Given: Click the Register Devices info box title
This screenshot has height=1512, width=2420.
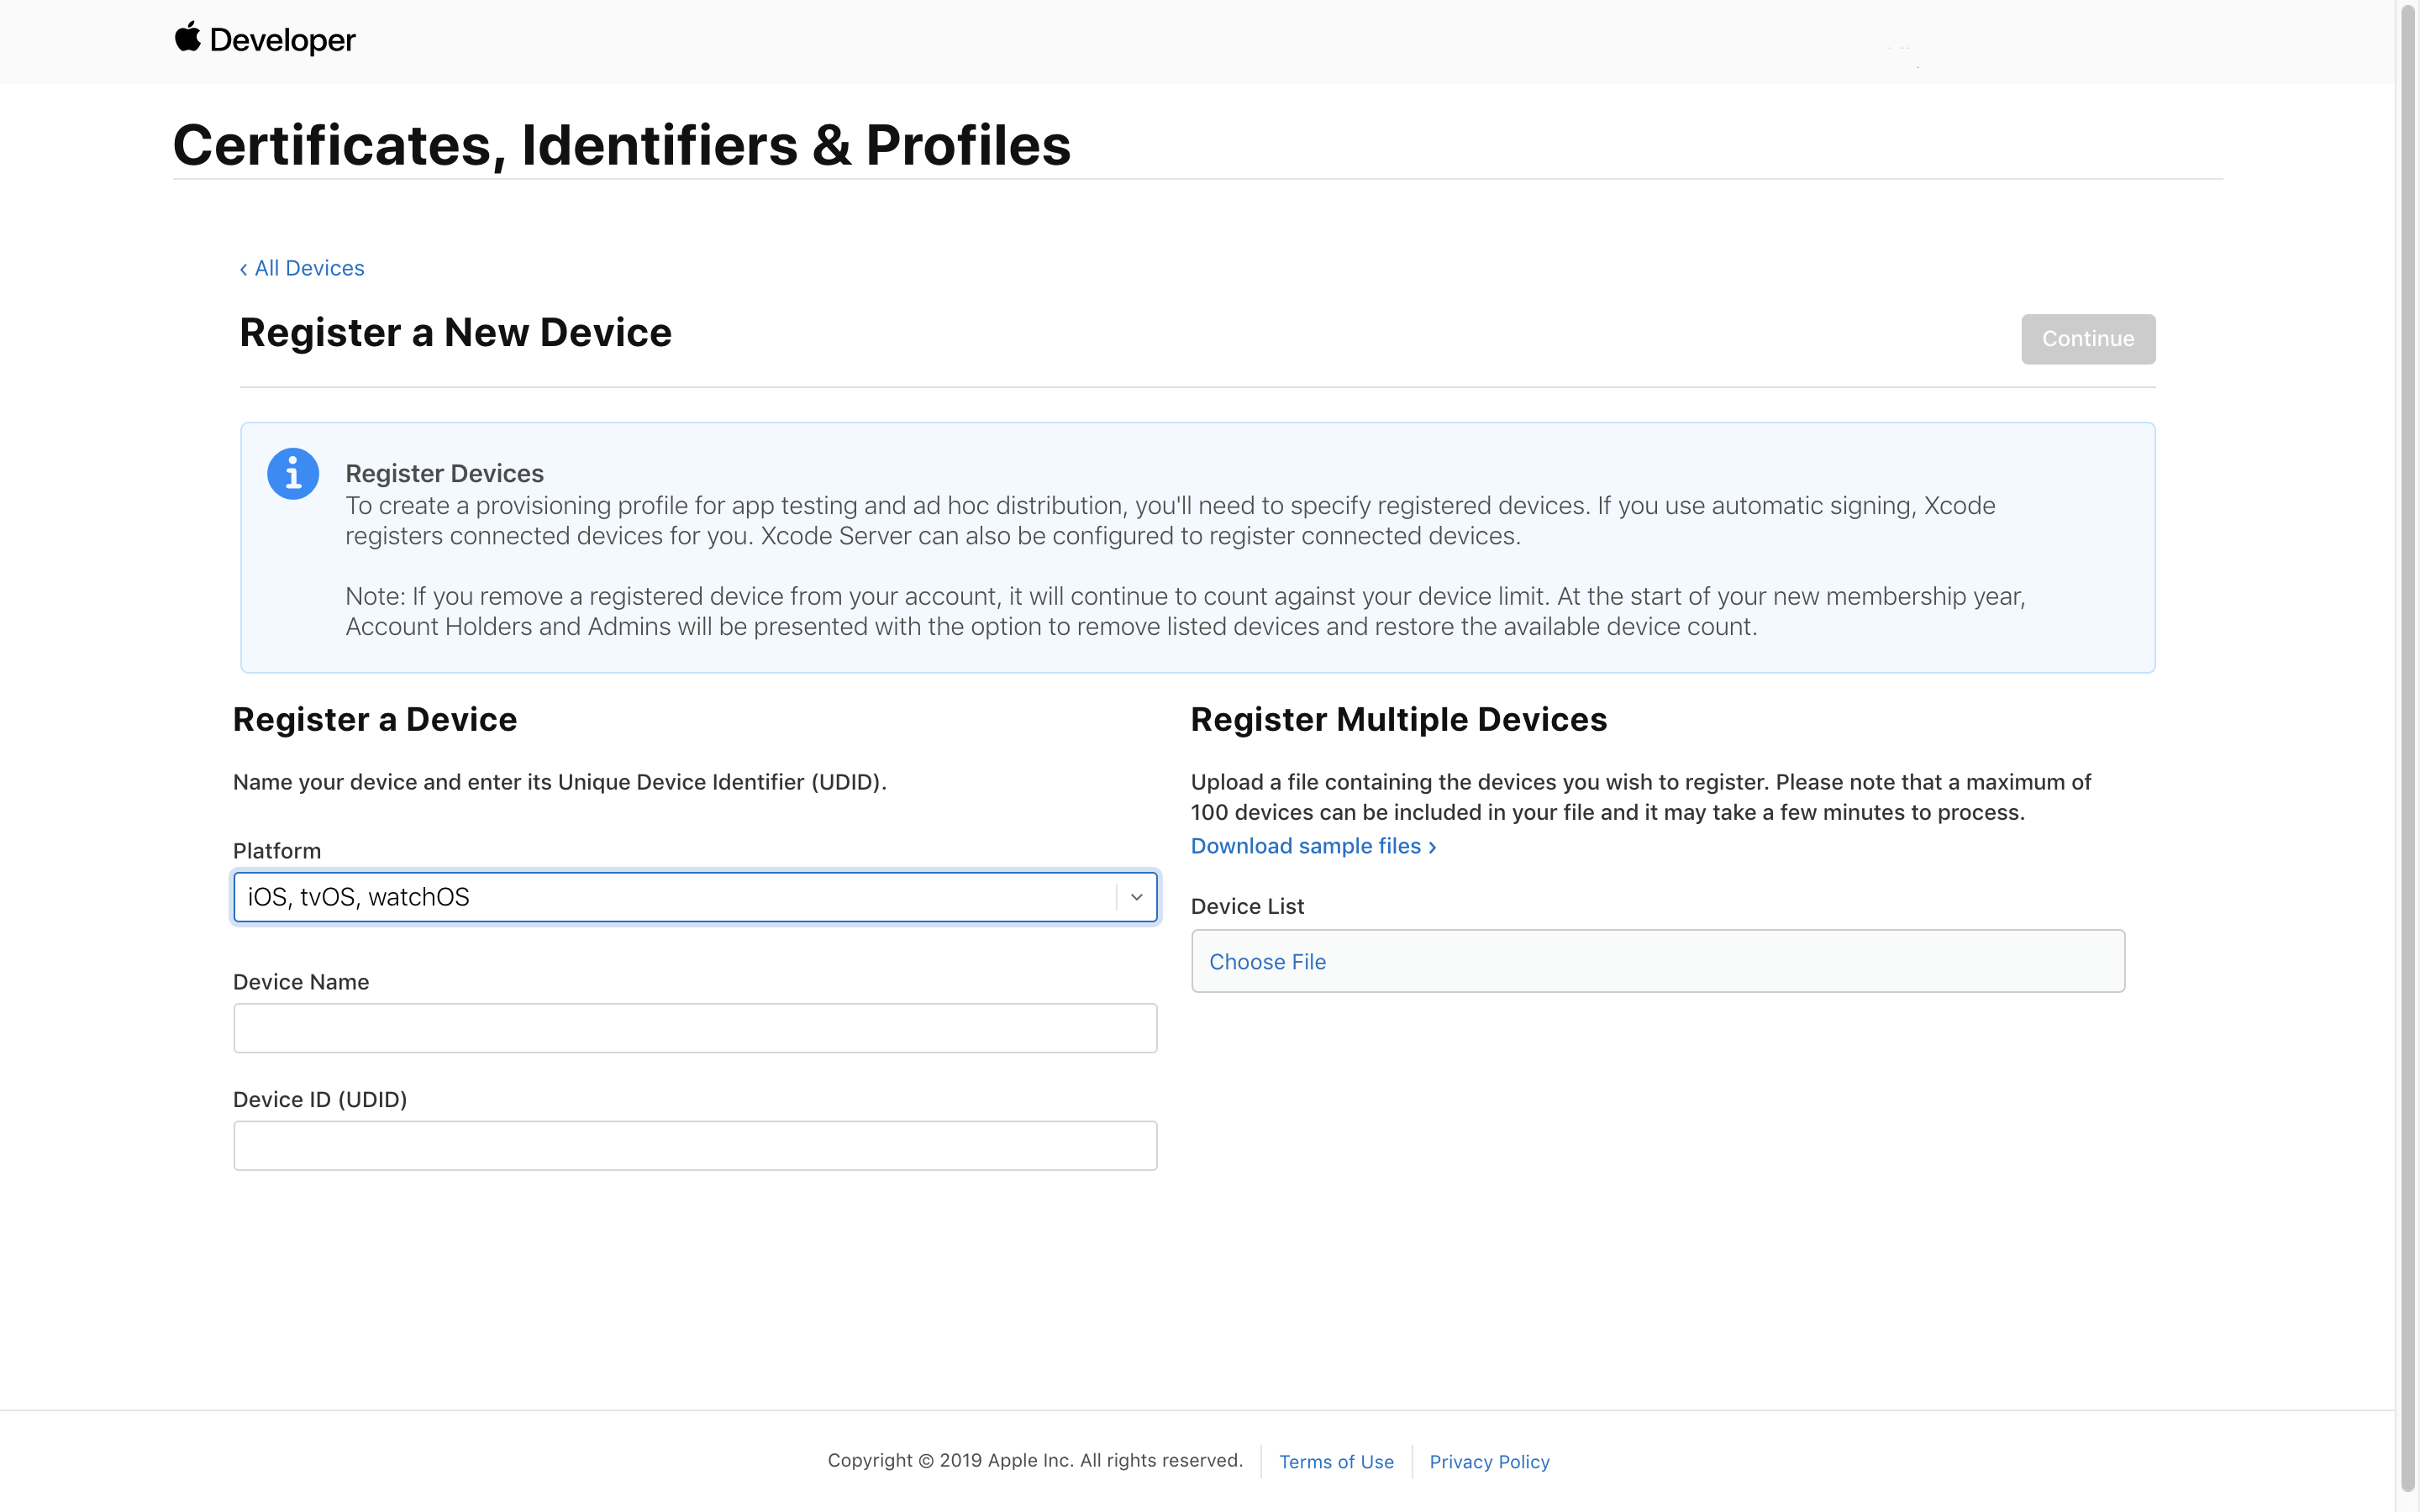Looking at the screenshot, I should coord(444,473).
